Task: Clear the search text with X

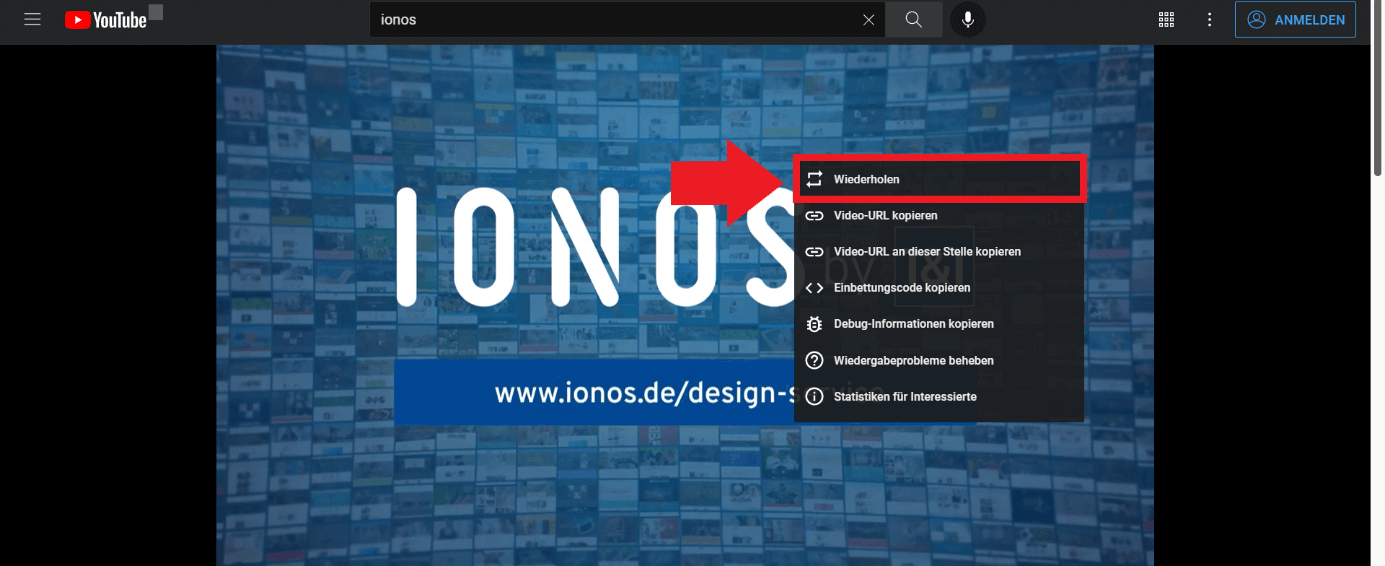Action: click(x=868, y=20)
